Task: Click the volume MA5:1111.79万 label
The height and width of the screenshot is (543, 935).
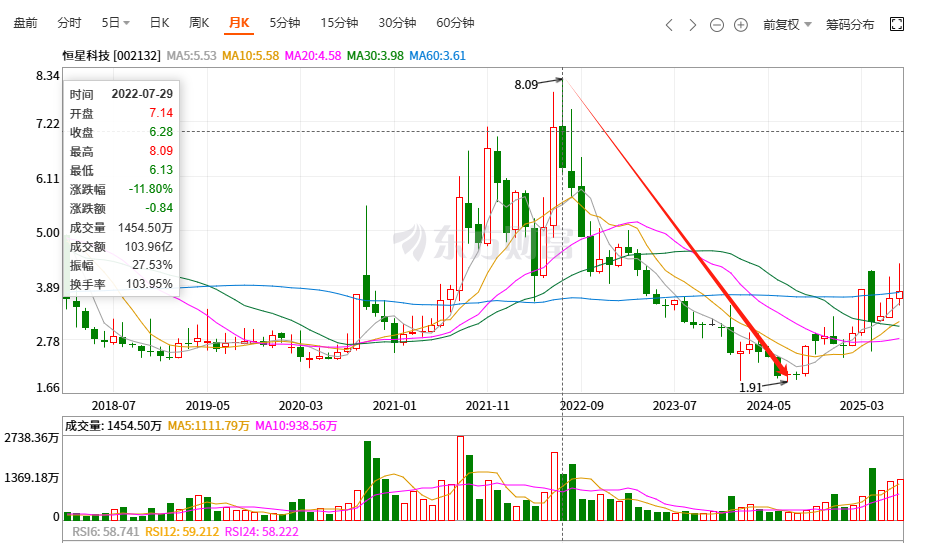Action: (209, 426)
